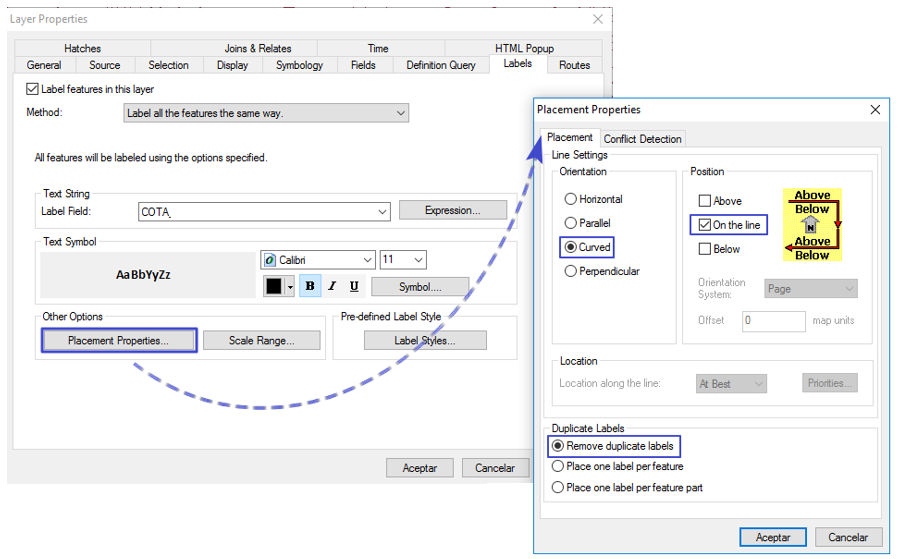Enable the Below position checkbox
The image size is (899, 559).
(705, 249)
